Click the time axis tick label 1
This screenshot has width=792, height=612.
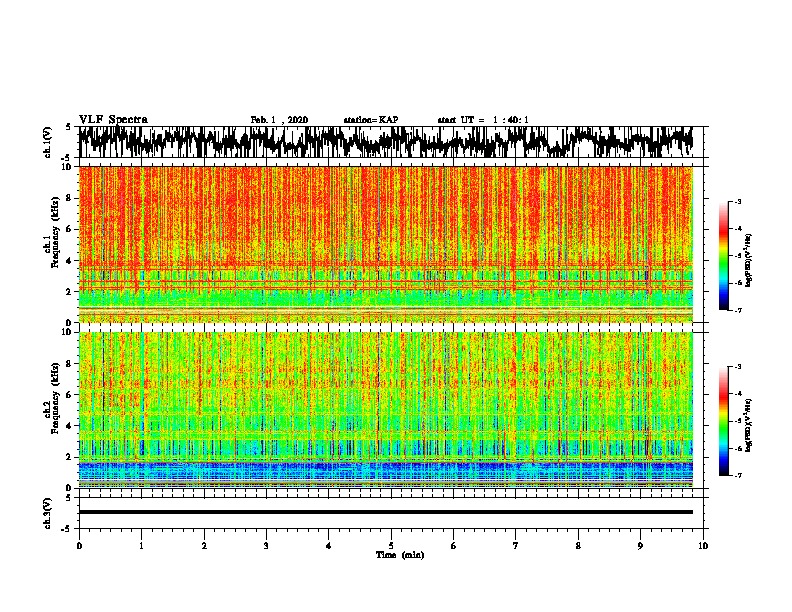click(141, 546)
